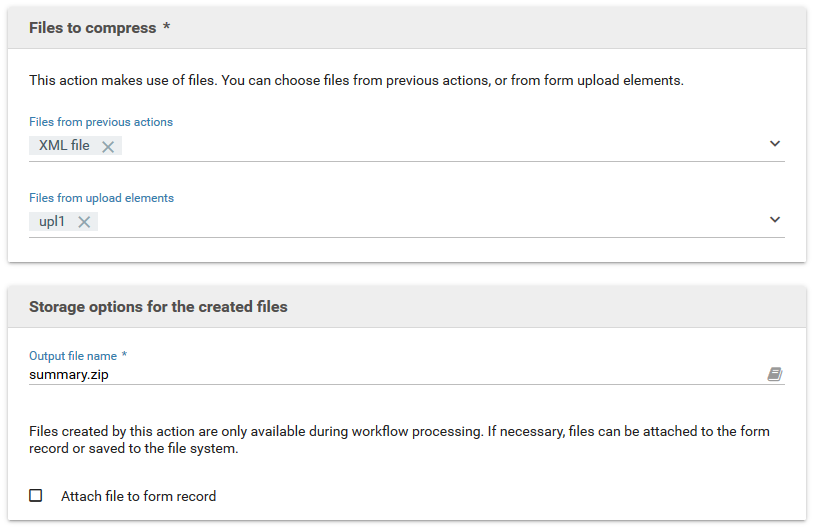Select the XML file chip text
This screenshot has width=813, height=527.
coord(64,146)
